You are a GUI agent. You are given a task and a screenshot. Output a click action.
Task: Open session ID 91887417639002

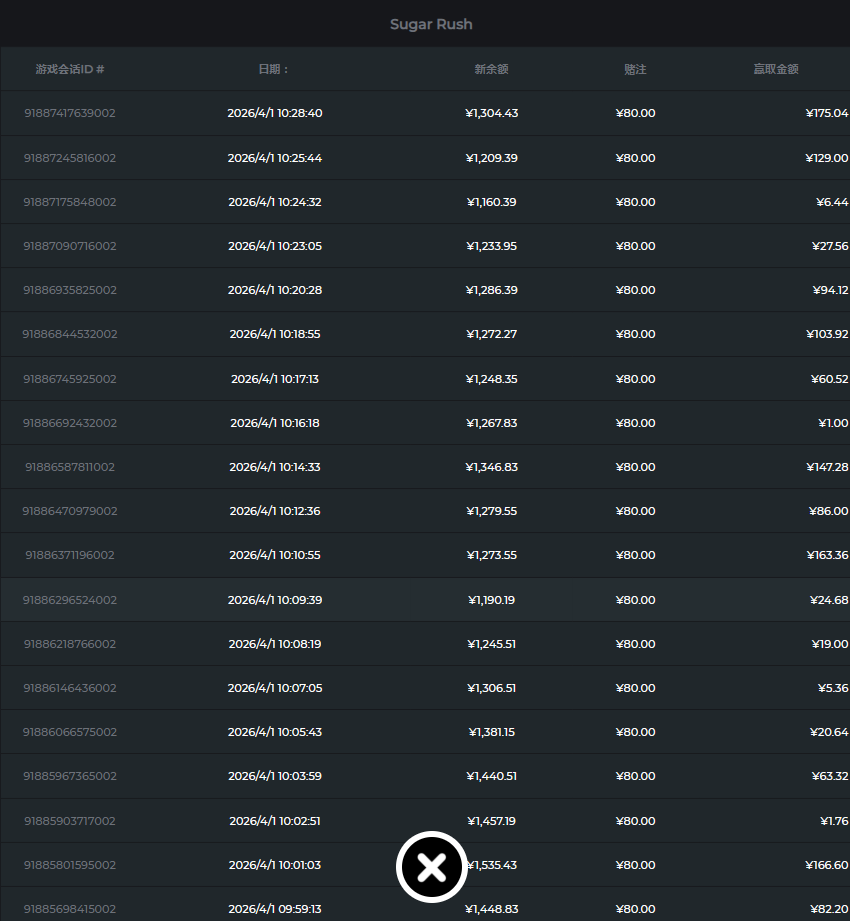(x=70, y=113)
